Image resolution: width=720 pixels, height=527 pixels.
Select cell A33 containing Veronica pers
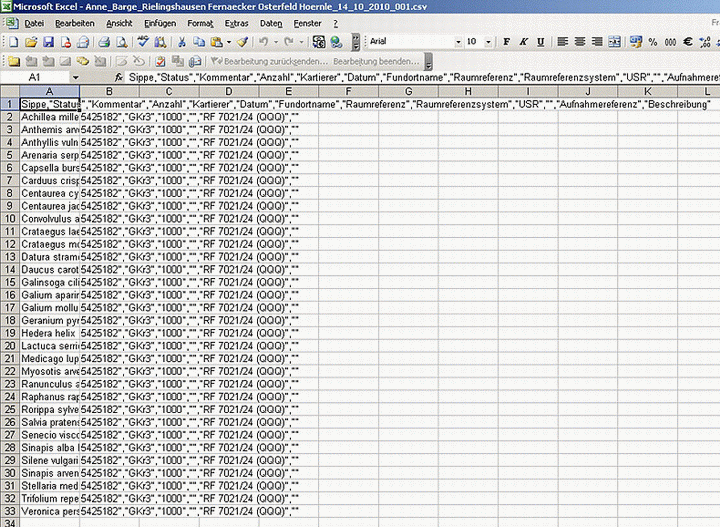coord(50,511)
